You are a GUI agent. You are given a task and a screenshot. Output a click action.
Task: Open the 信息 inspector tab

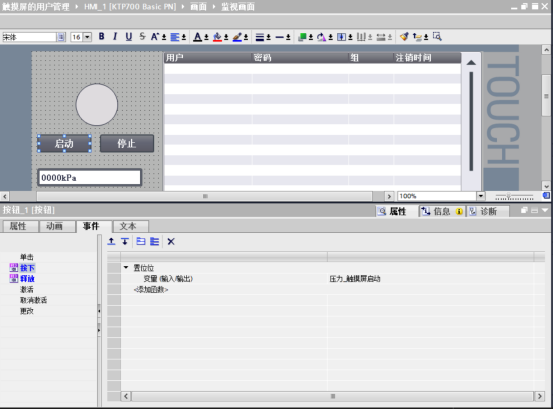tap(442, 211)
